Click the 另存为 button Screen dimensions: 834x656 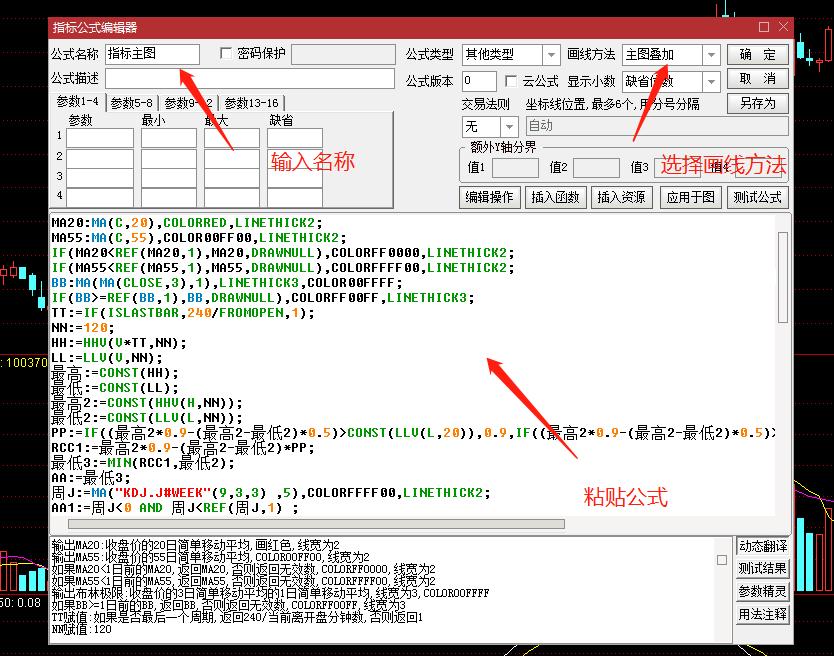coord(757,103)
